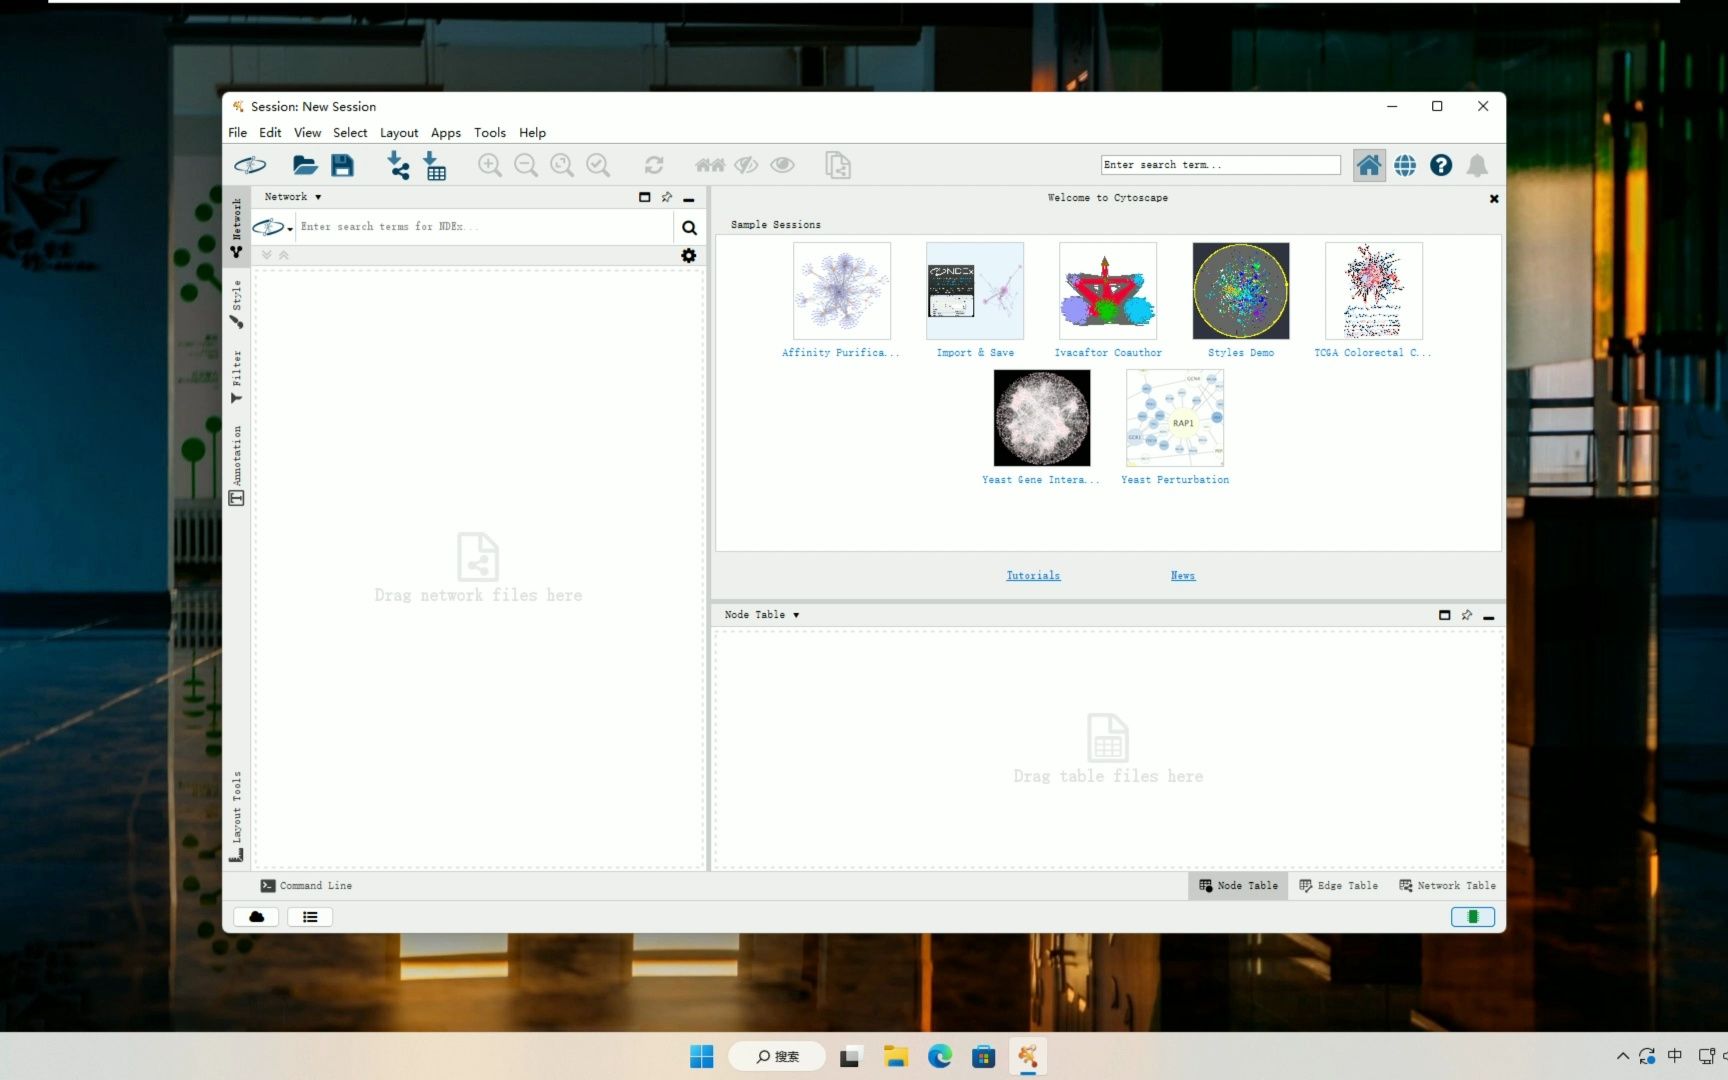Open the Layout Tools side tab

pos(237,815)
